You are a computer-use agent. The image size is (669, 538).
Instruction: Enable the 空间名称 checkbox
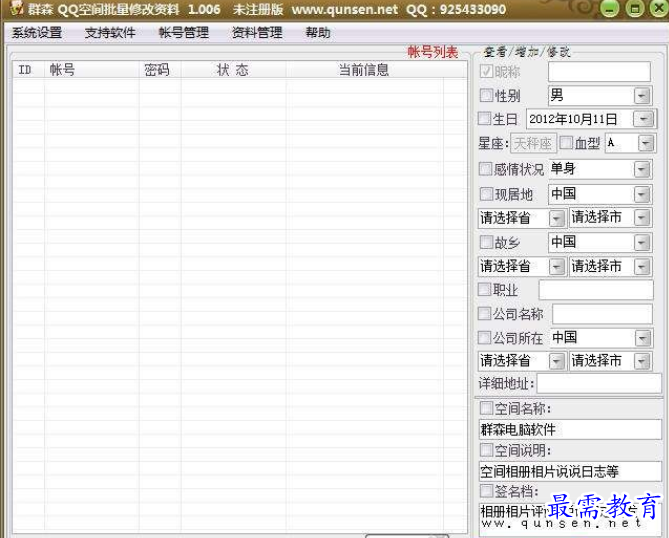[486, 408]
